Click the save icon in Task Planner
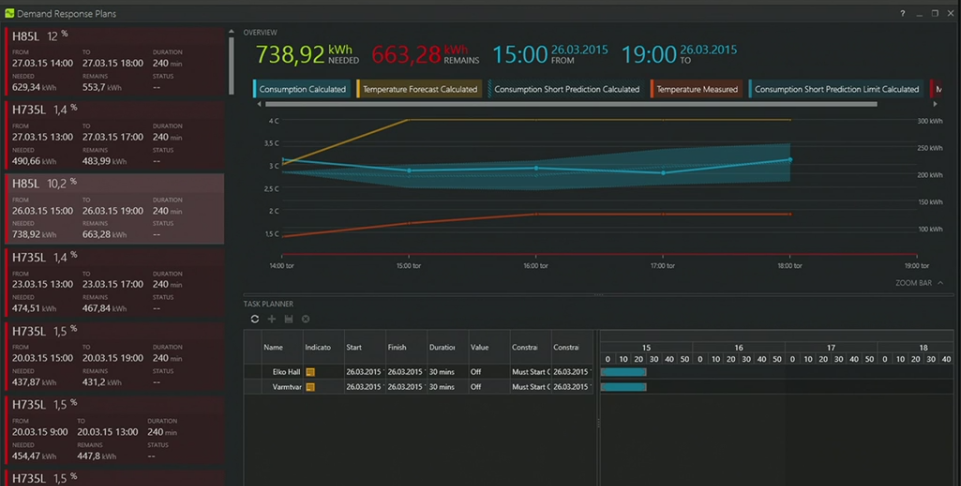Viewport: 961px width, 486px height. (288, 319)
